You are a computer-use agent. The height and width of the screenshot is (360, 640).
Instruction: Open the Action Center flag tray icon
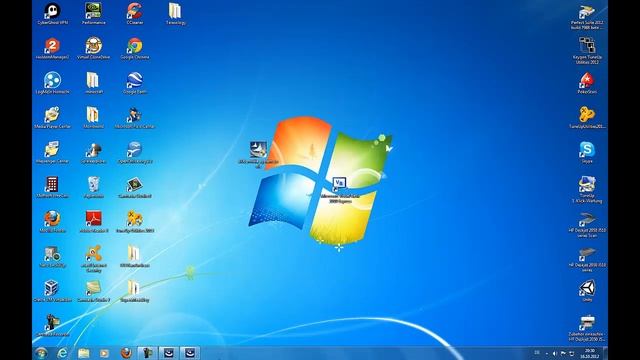click(x=563, y=353)
